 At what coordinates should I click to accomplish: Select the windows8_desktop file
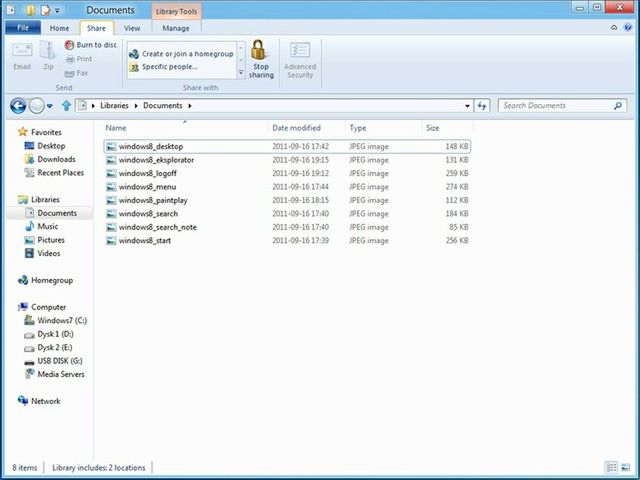(287, 146)
